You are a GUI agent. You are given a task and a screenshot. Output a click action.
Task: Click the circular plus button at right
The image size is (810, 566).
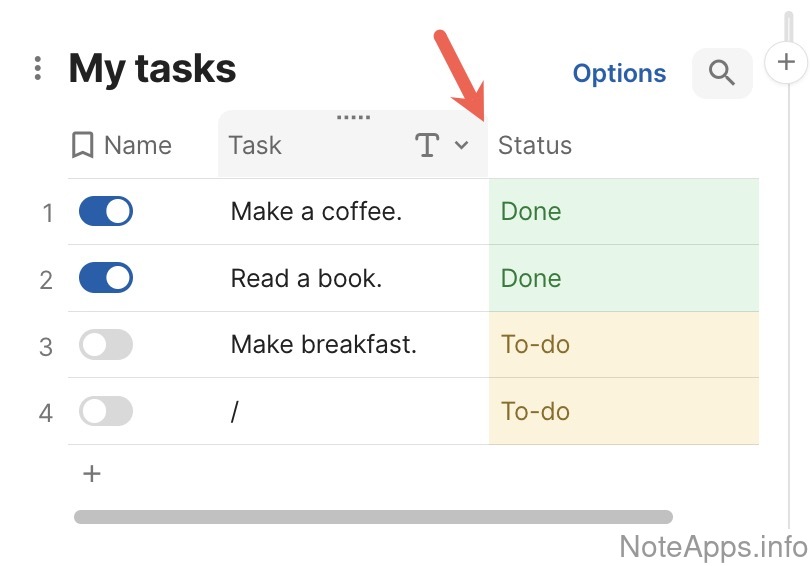(x=786, y=62)
